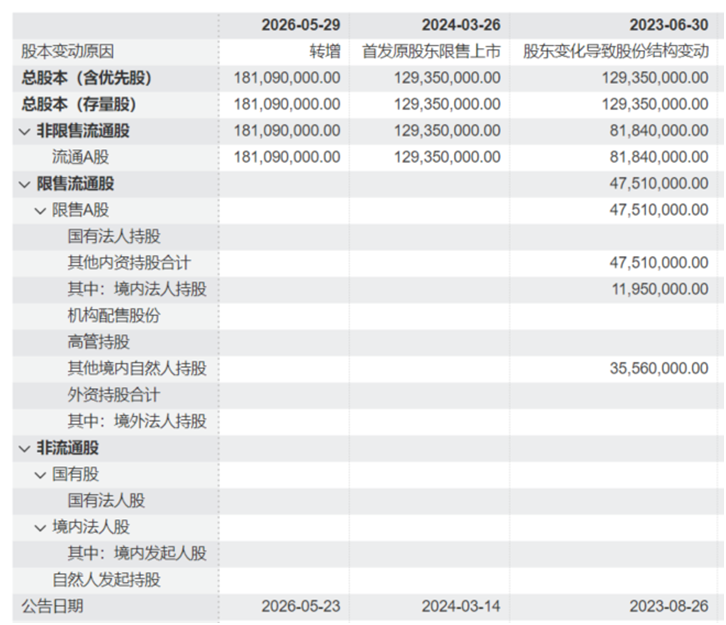The height and width of the screenshot is (625, 726).
Task: Click the 流通A股 row label
Action: coord(81,157)
